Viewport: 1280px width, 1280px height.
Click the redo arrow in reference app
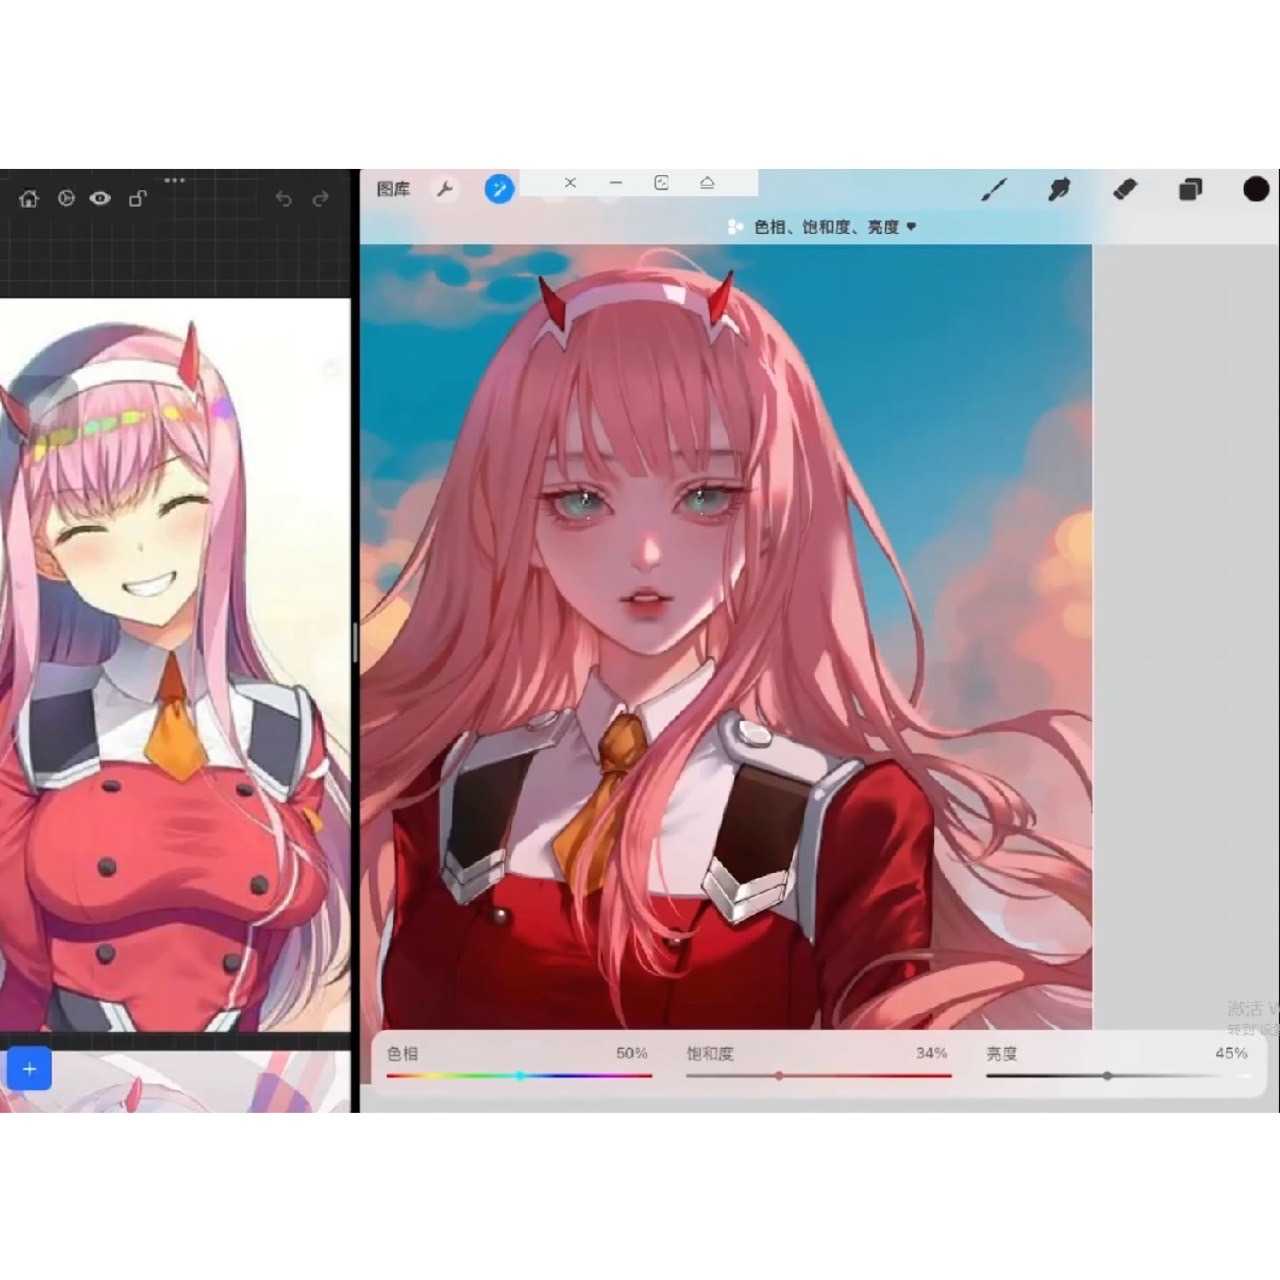click(321, 199)
